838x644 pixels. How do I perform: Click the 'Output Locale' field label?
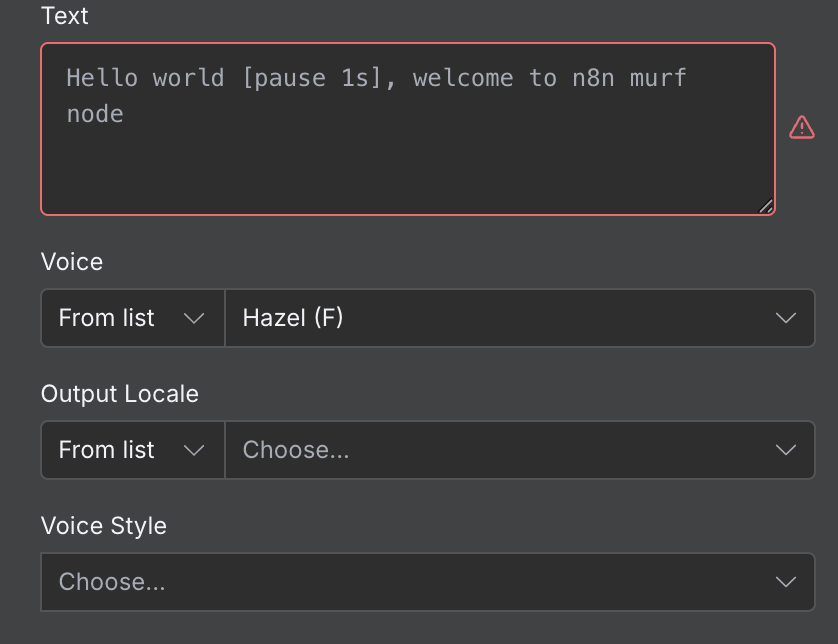pyautogui.click(x=120, y=394)
